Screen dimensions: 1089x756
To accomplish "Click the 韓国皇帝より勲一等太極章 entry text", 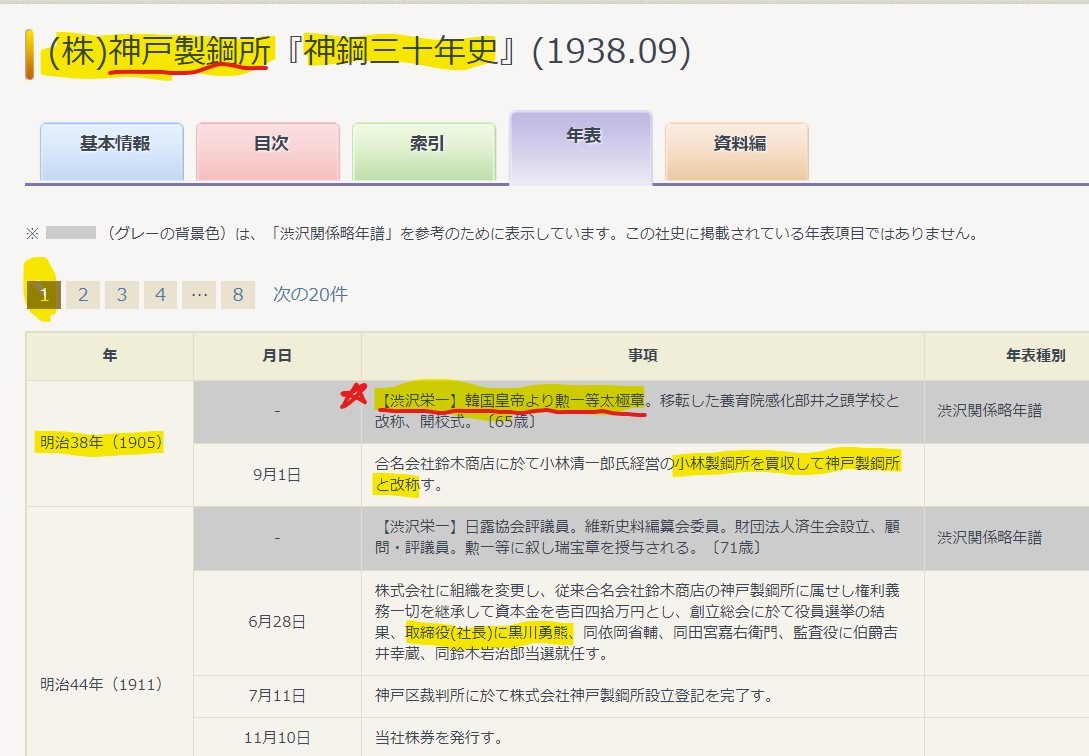I will point(555,401).
